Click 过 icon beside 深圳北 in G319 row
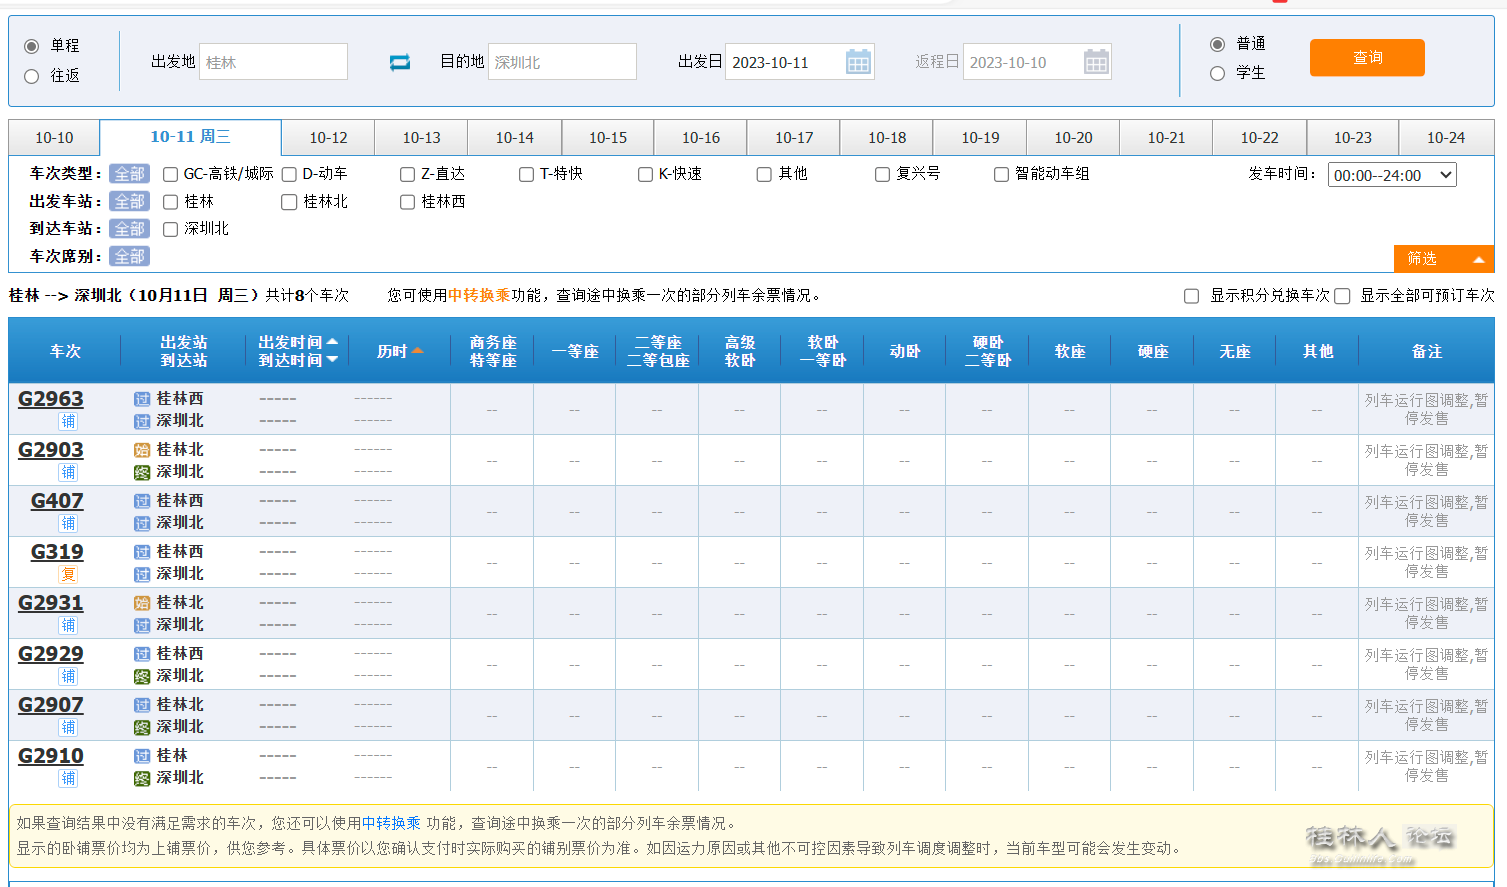 142,574
